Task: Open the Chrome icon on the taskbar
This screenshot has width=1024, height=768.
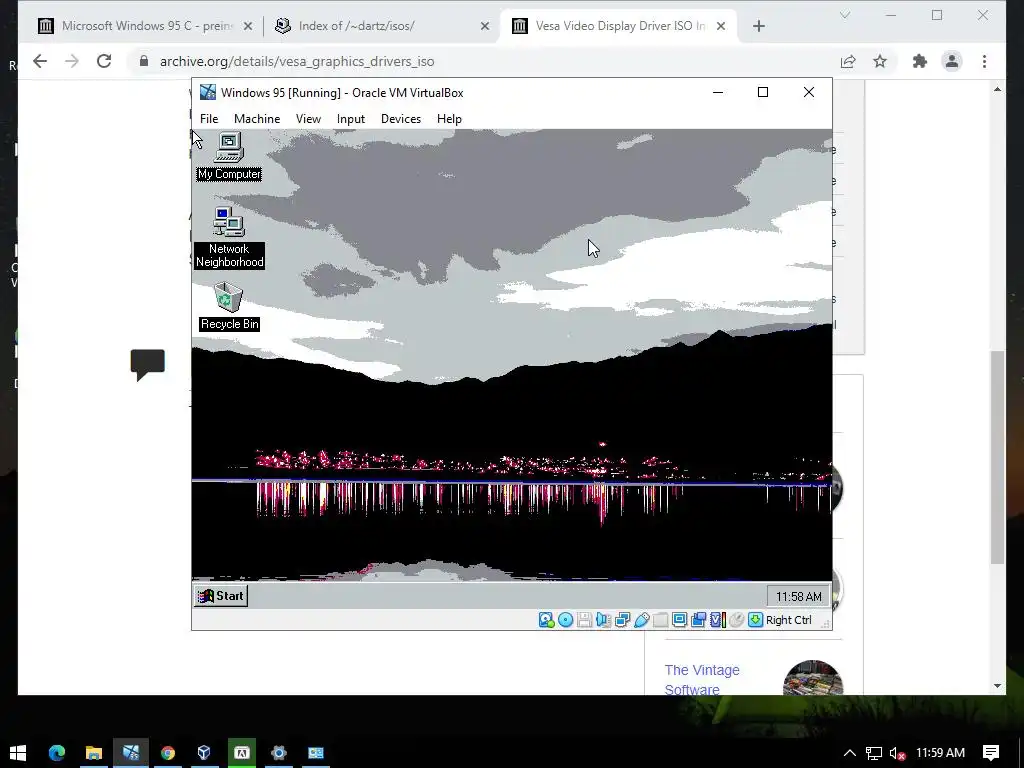Action: point(168,753)
